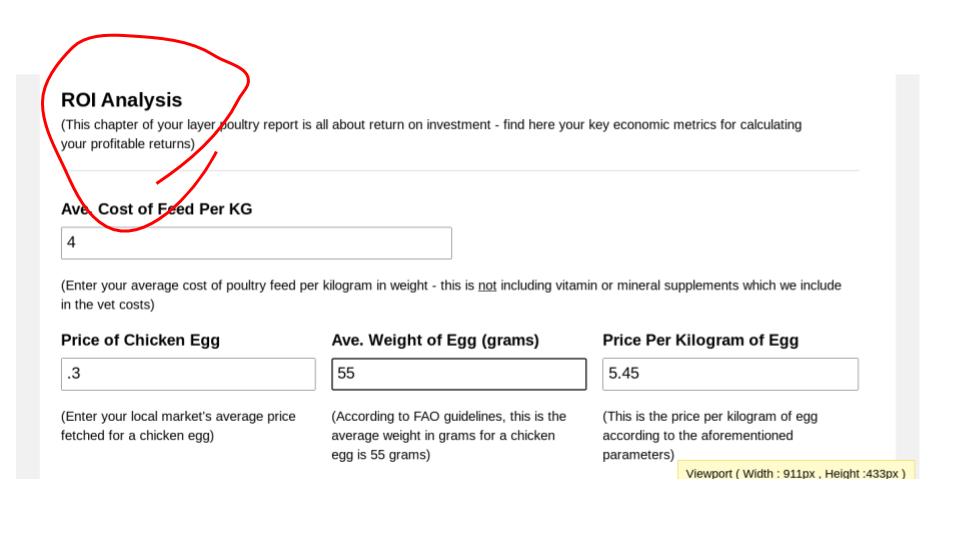Click the price per kilogram explanation text
The width and height of the screenshot is (960, 540).
pyautogui.click(x=710, y=435)
